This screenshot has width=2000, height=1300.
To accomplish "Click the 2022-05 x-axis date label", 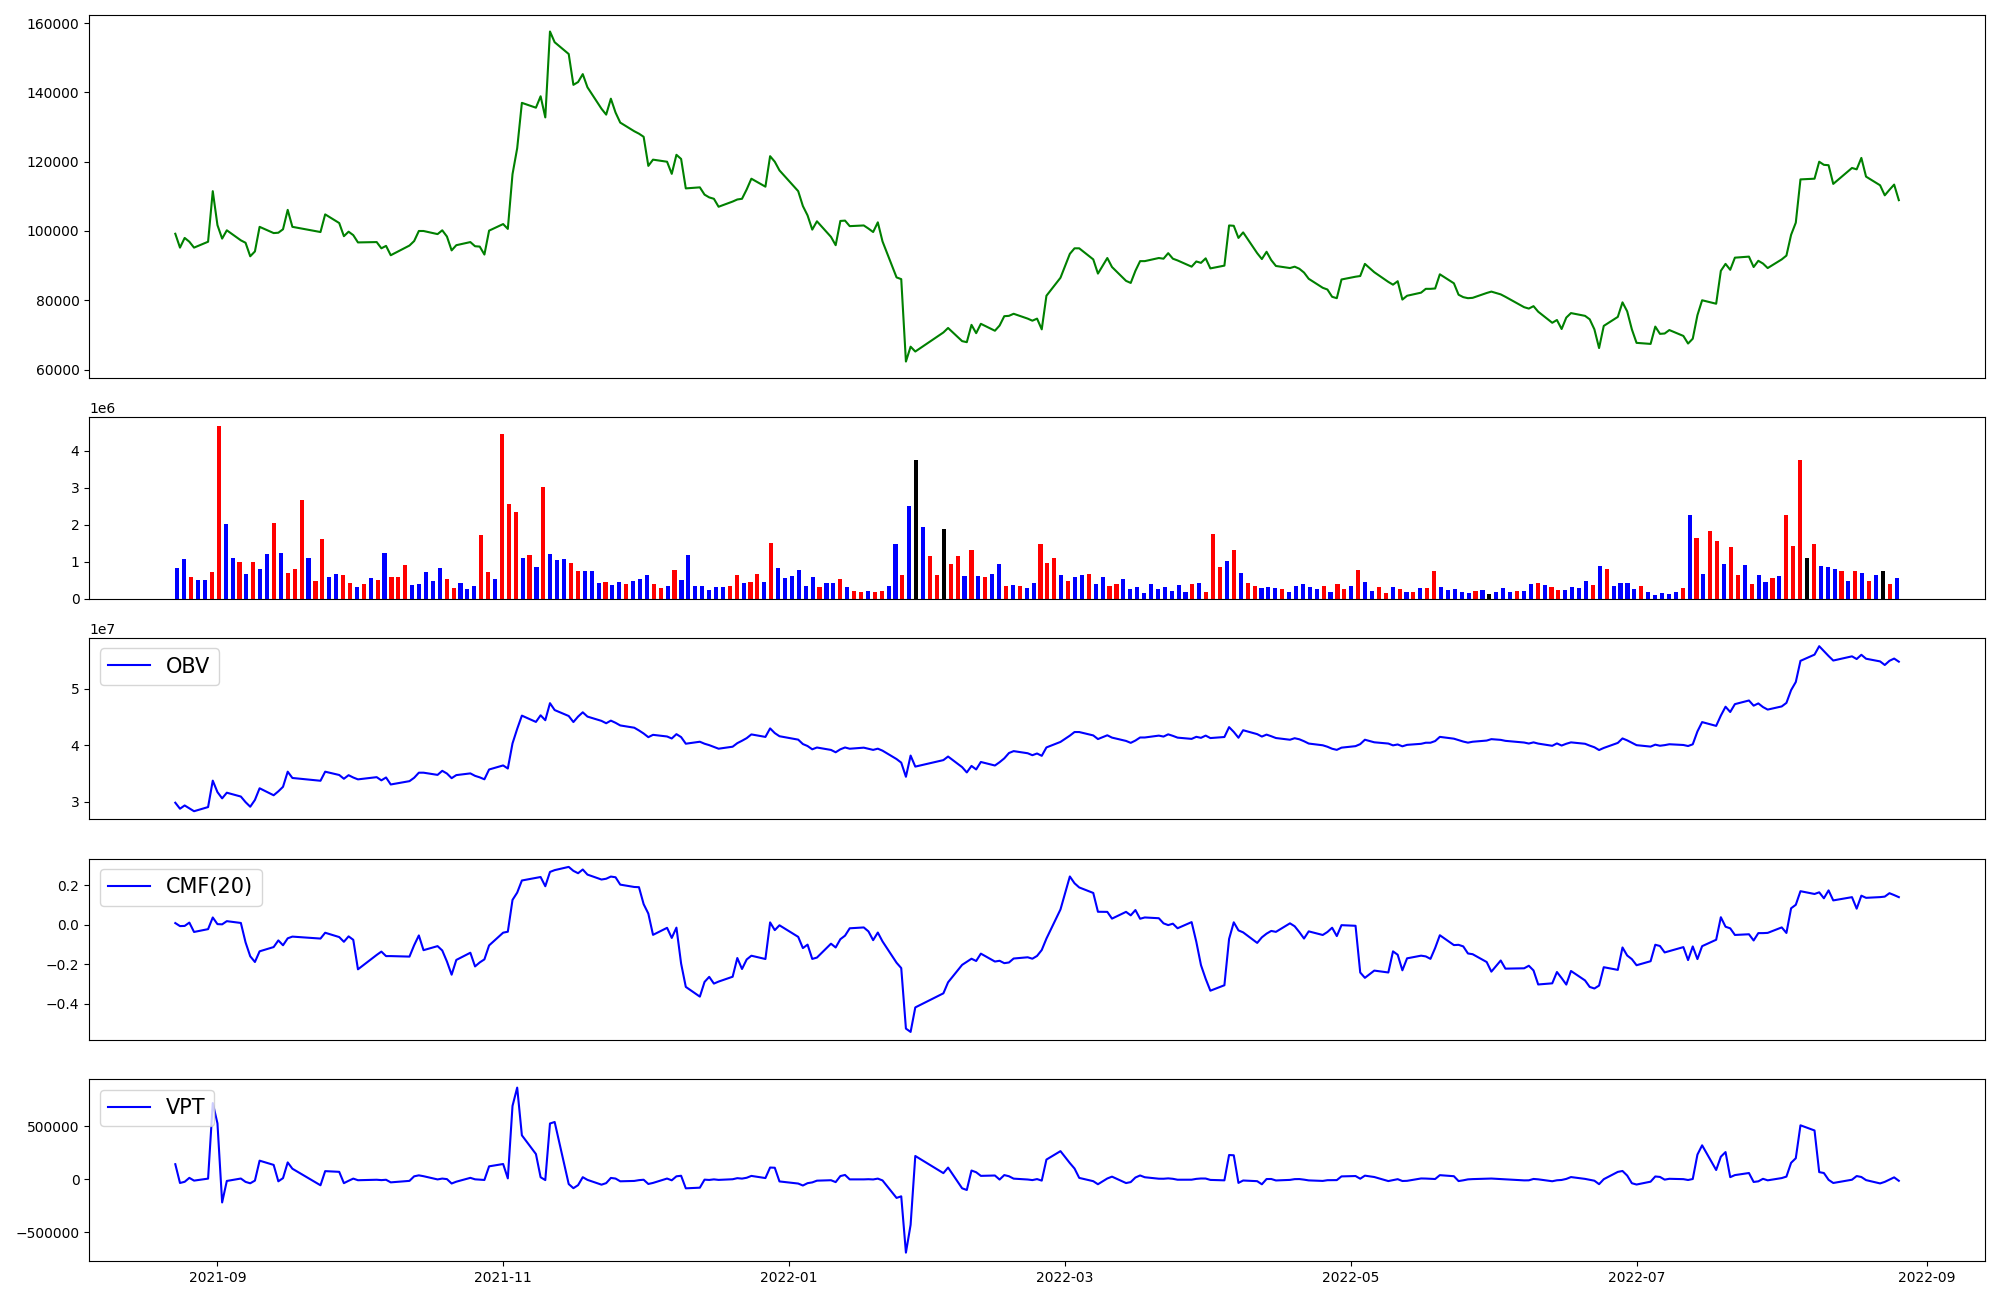I will (1351, 1277).
